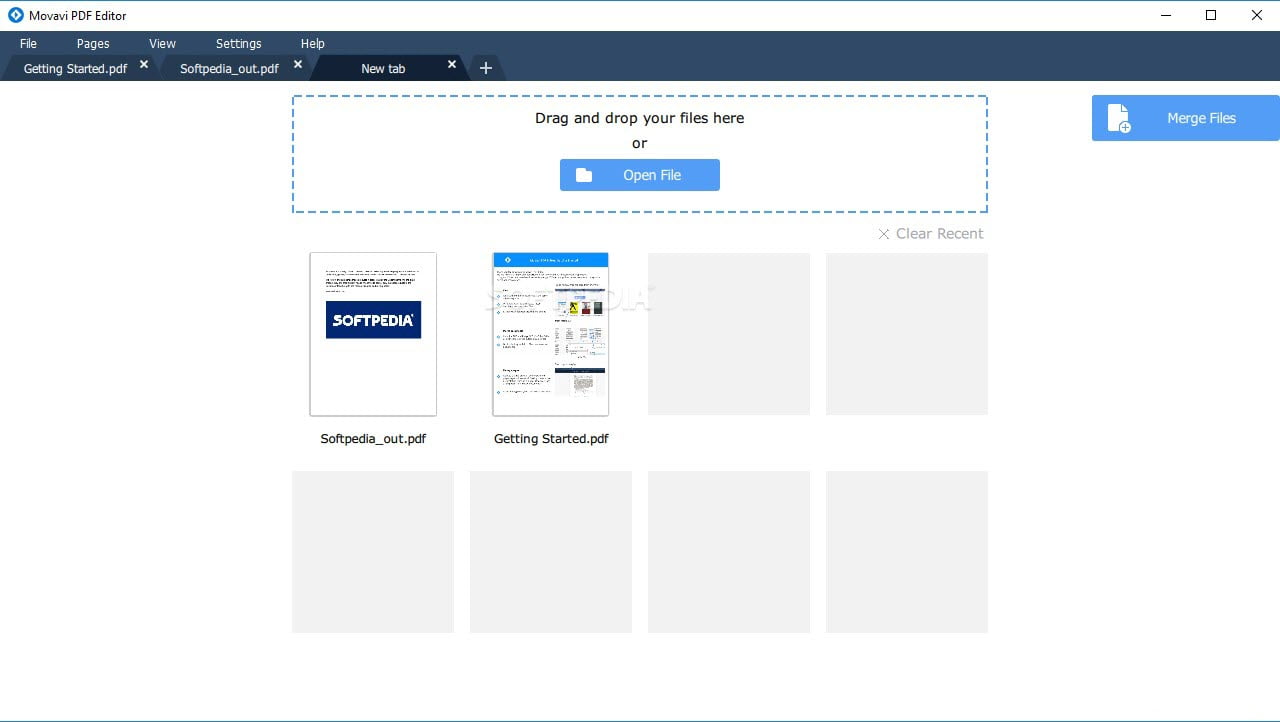Switch to the Getting Started.pdf tab
This screenshot has height=722, width=1280.
(75, 69)
